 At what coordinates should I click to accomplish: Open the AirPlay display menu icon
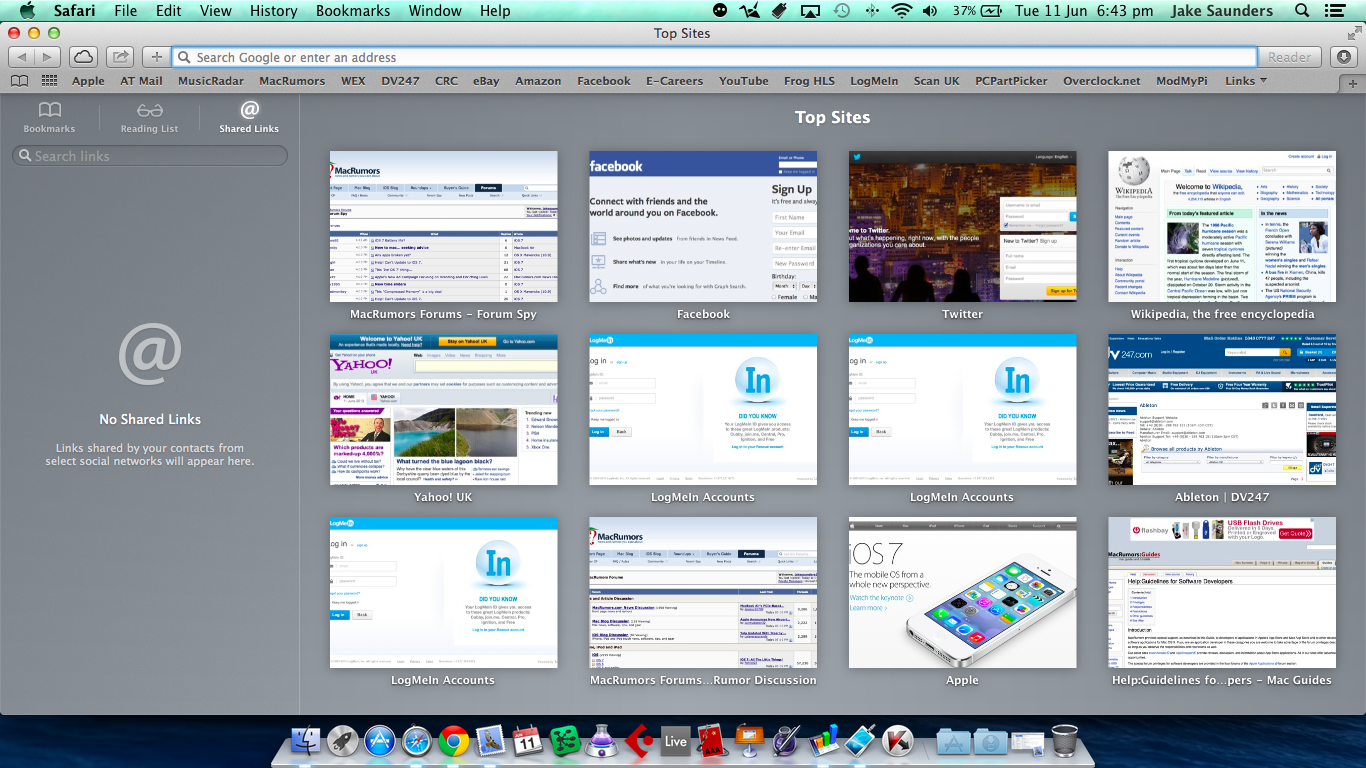point(811,11)
